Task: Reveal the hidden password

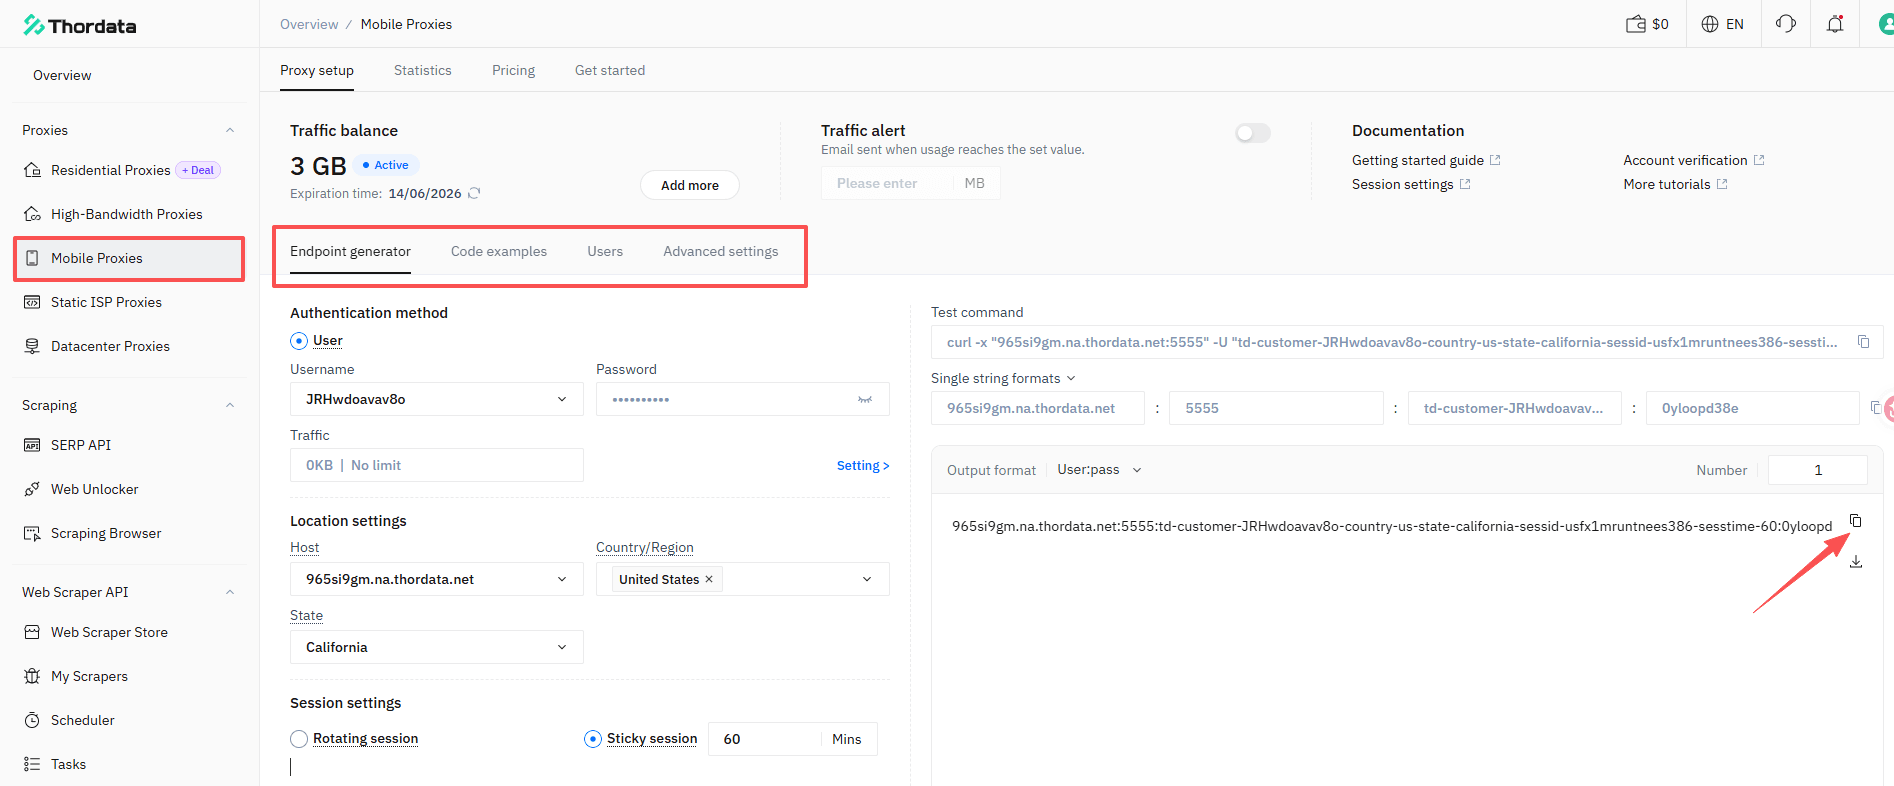Action: (x=865, y=399)
